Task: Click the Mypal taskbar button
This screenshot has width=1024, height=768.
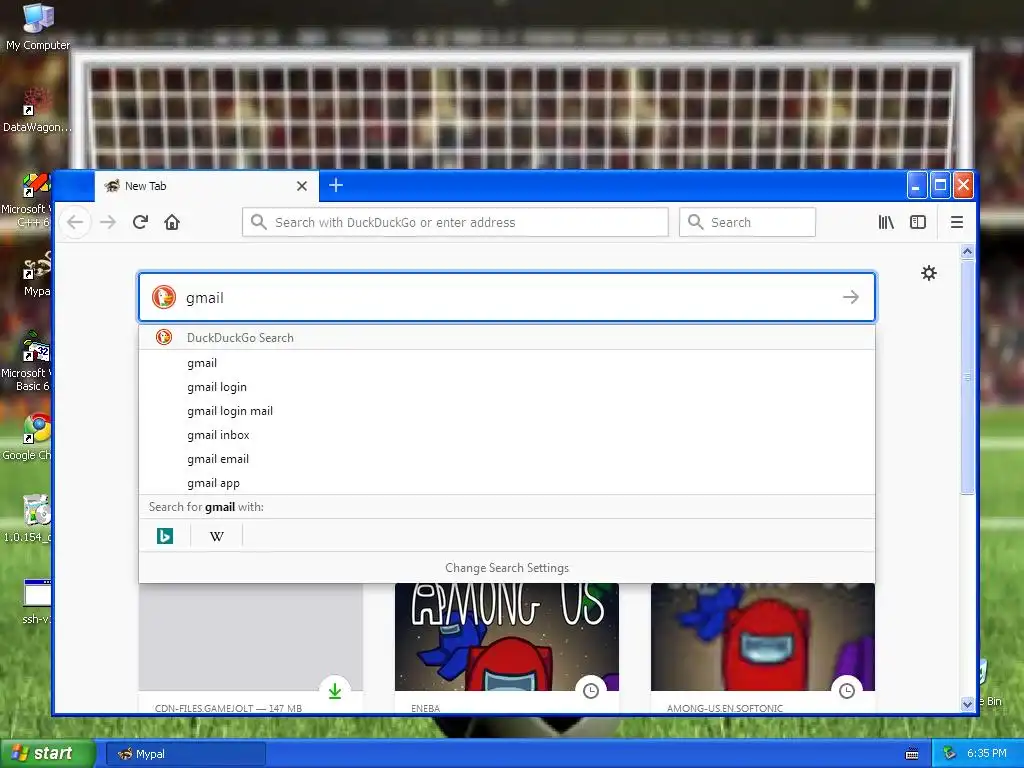Action: [x=185, y=754]
